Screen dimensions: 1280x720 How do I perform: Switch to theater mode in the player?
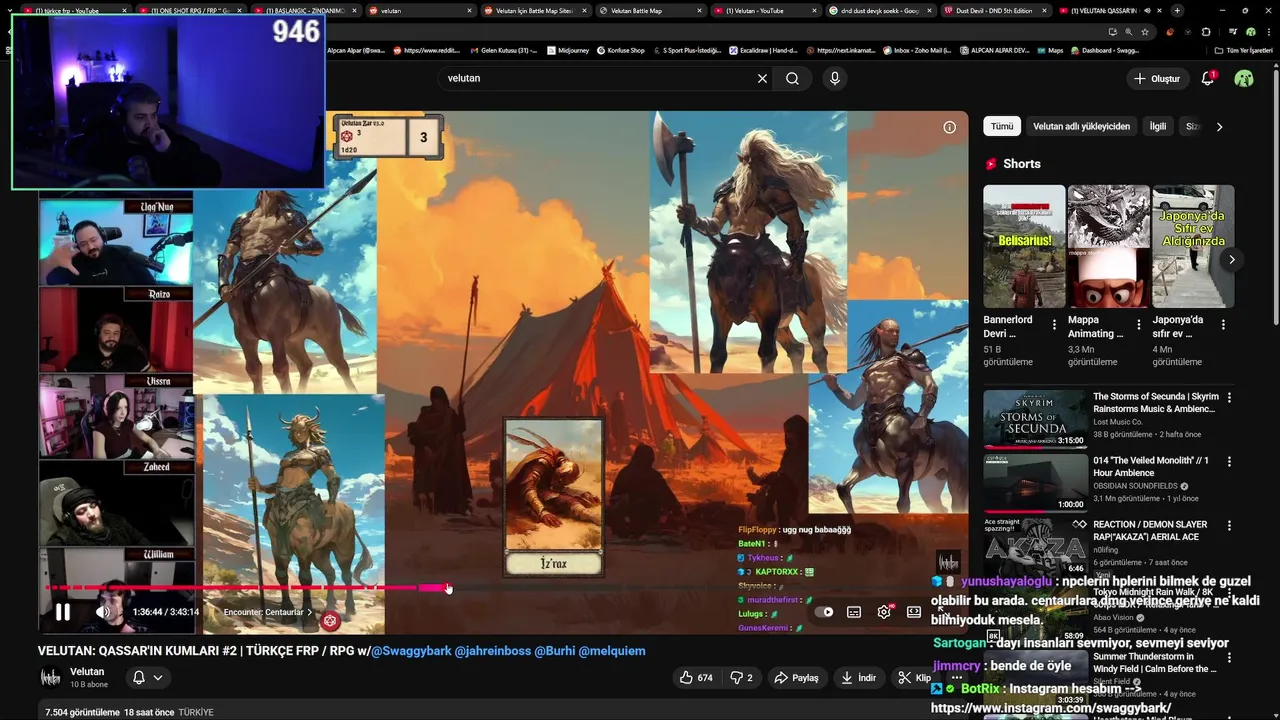pyautogui.click(x=914, y=612)
